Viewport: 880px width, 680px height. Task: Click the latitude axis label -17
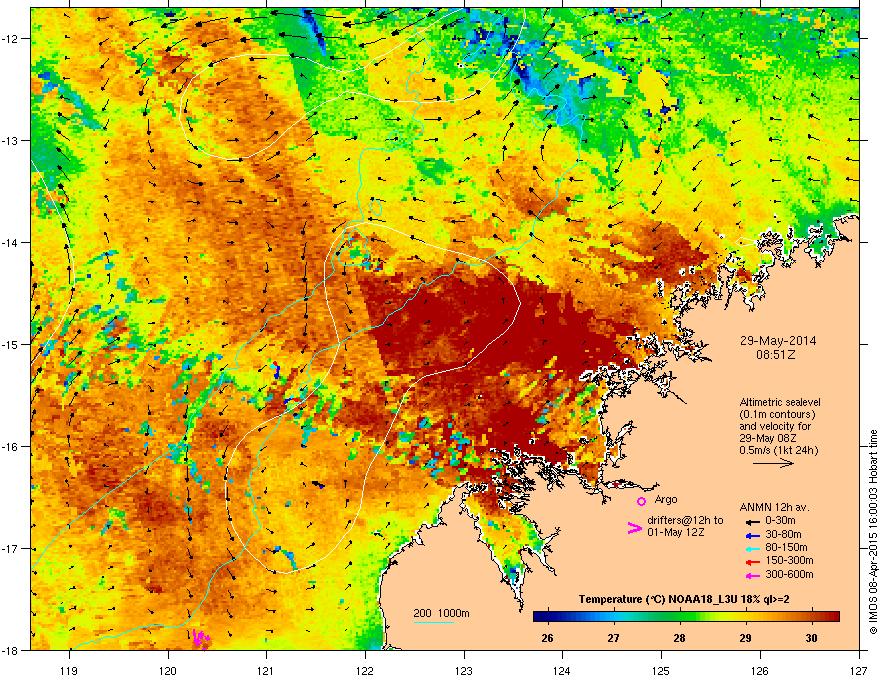tap(10, 549)
